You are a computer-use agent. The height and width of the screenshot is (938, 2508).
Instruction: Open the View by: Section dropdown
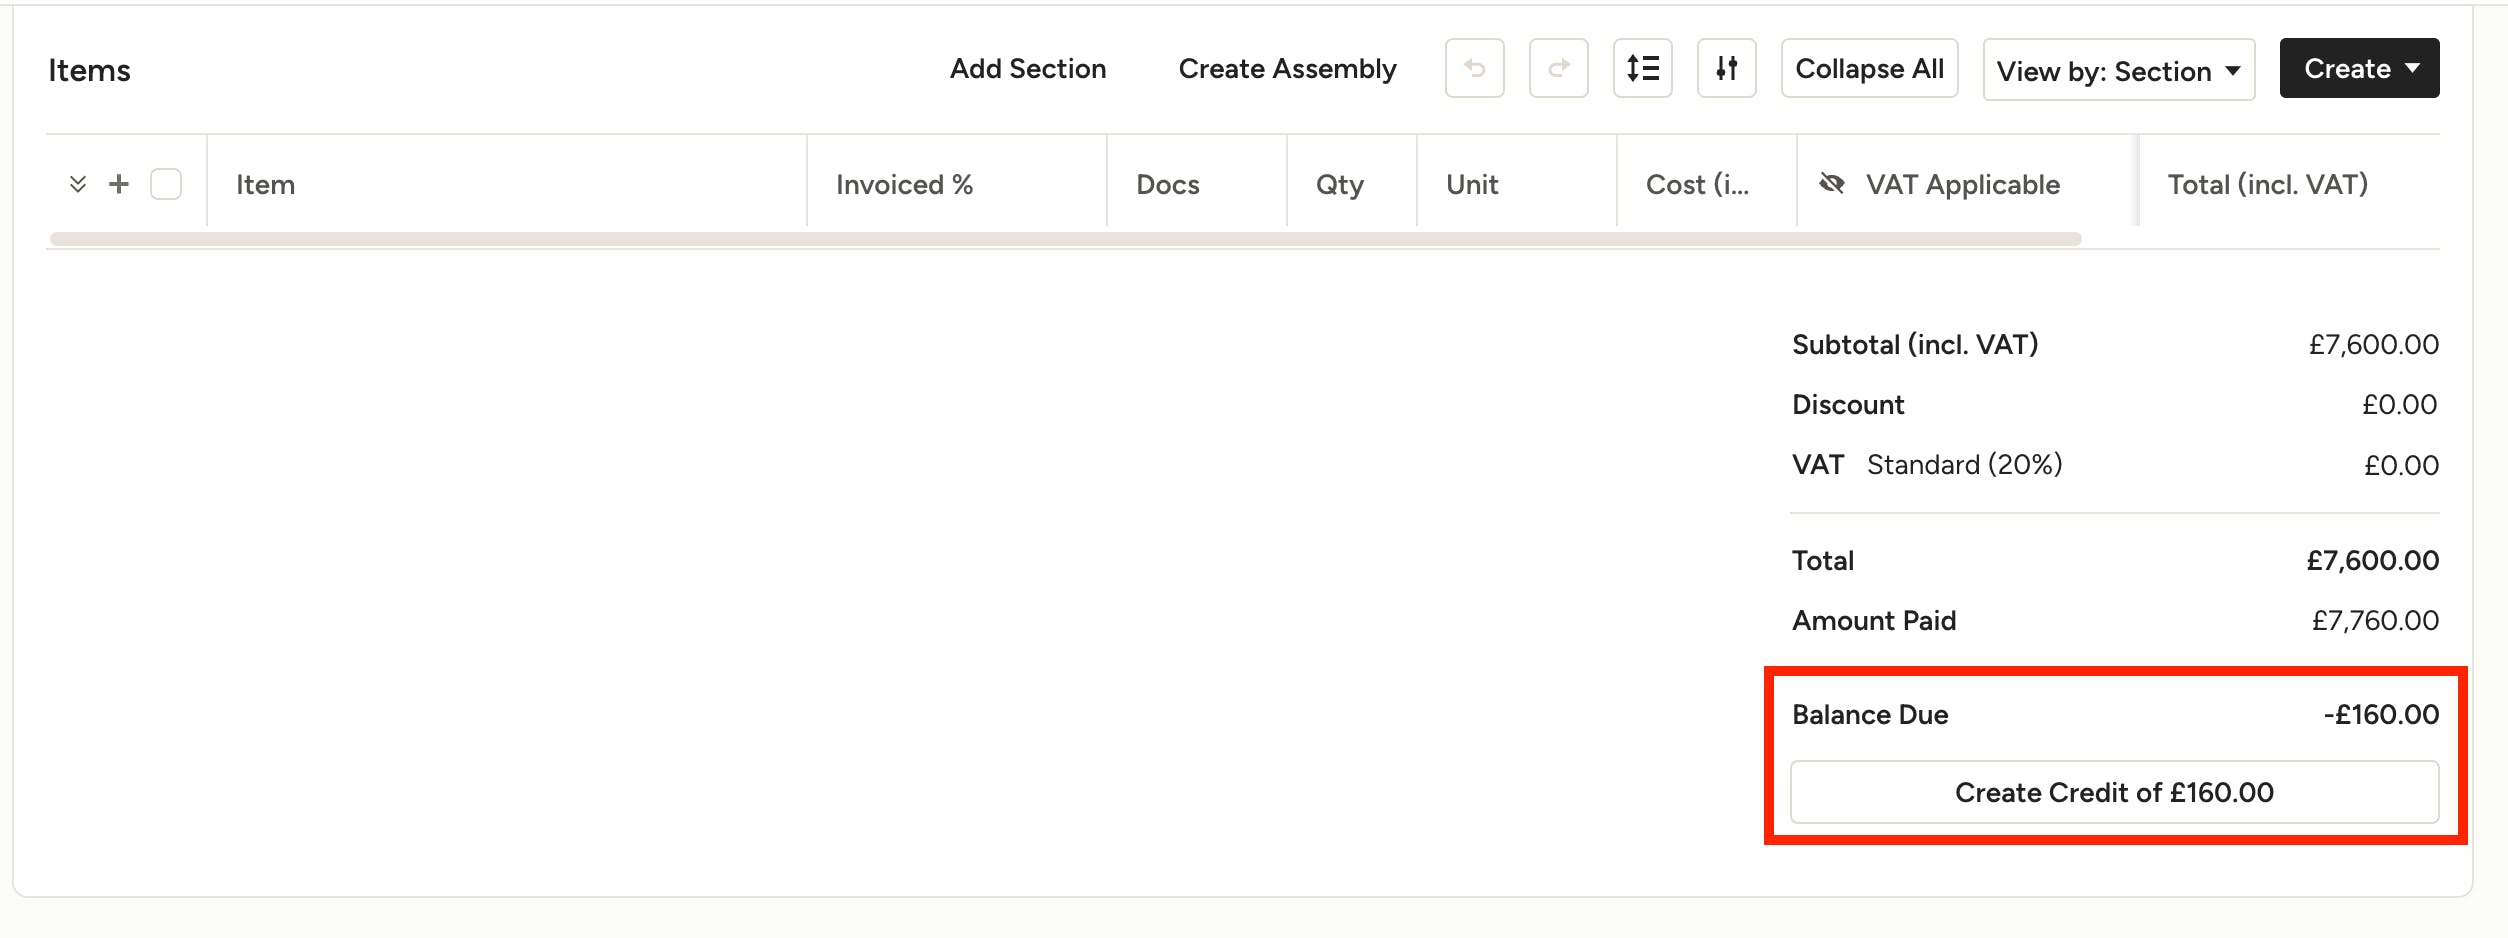(x=2119, y=70)
